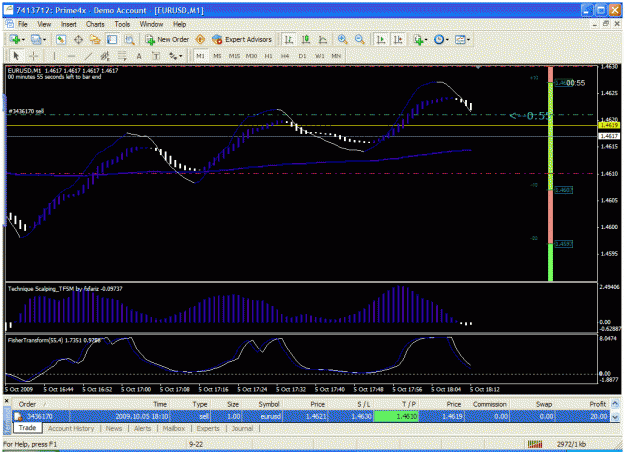Select the Crosshair tool
Viewport: 625px width, 452px height.
tap(33, 56)
